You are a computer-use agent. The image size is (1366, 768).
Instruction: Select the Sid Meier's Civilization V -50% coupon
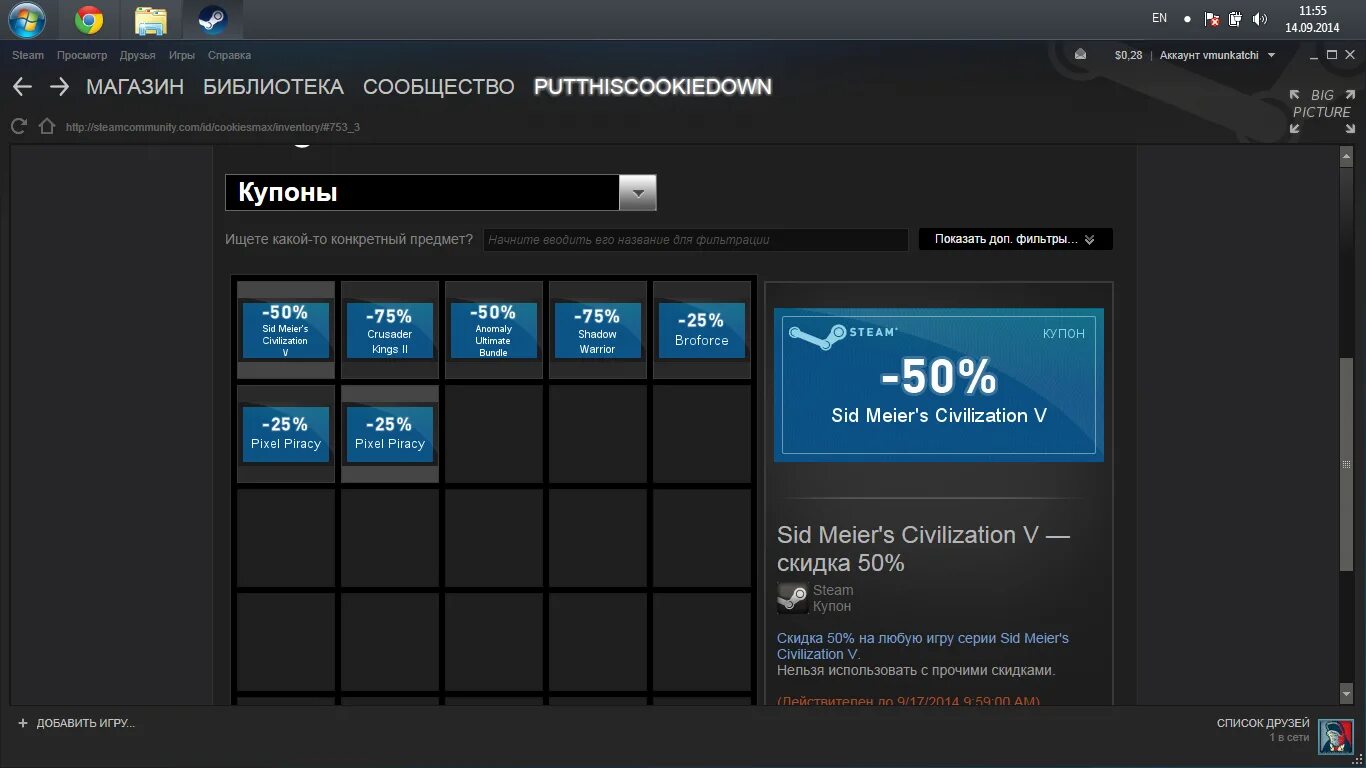pos(286,330)
